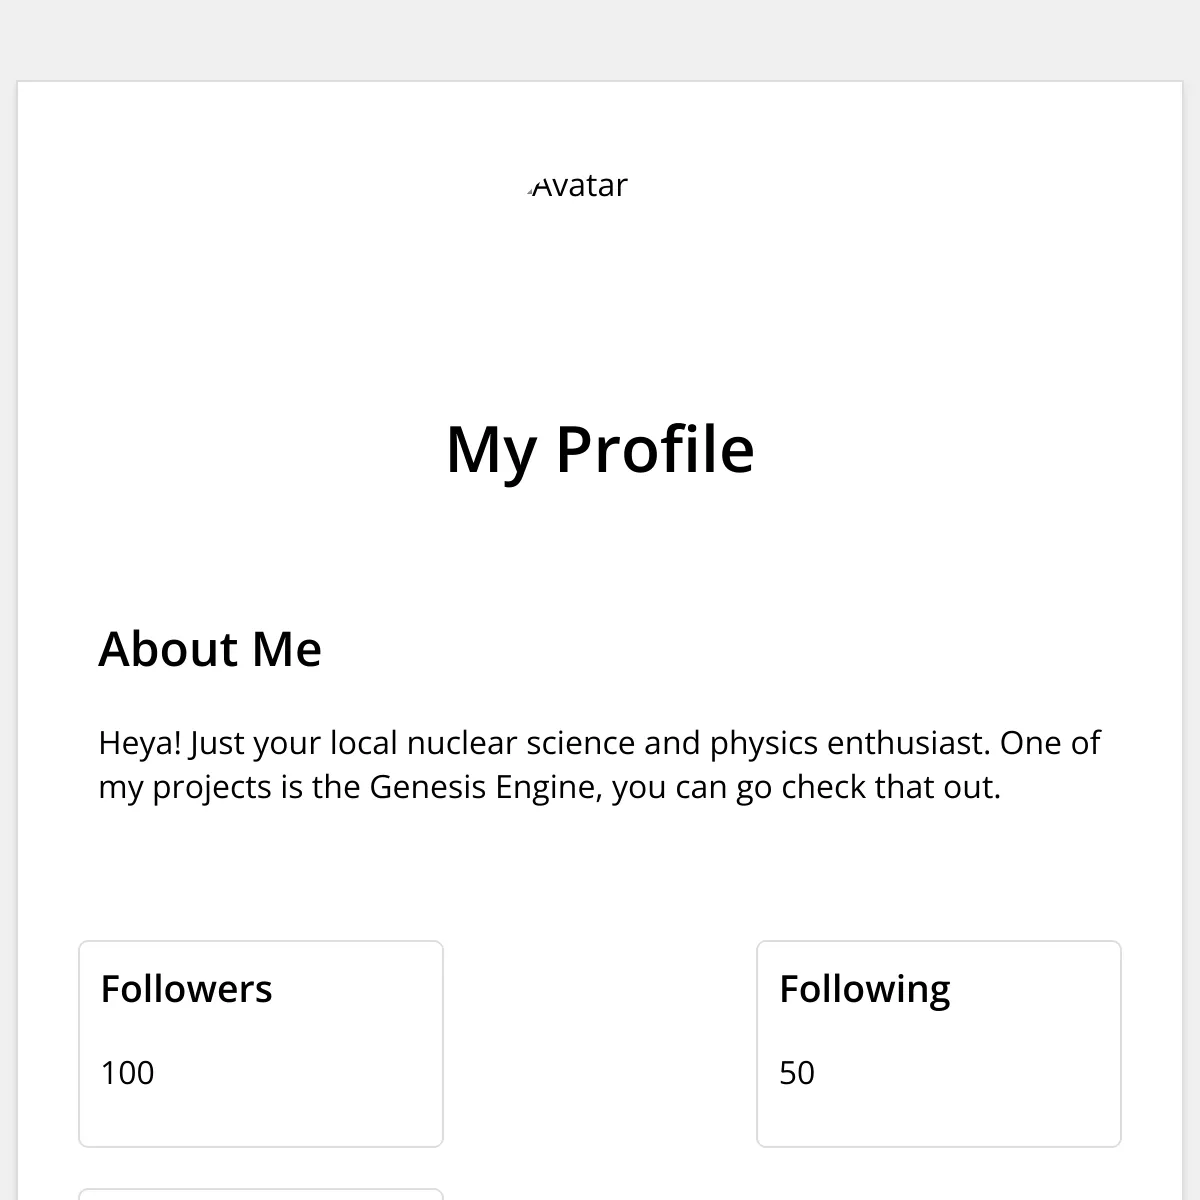Click the partially visible card below Followers
This screenshot has width=1200, height=1200.
click(261, 1194)
